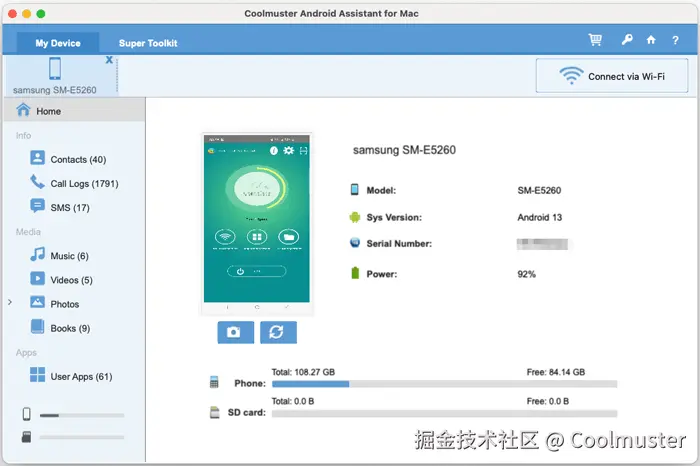Open the shopping cart purchase icon
The image size is (700, 466).
pyautogui.click(x=595, y=40)
